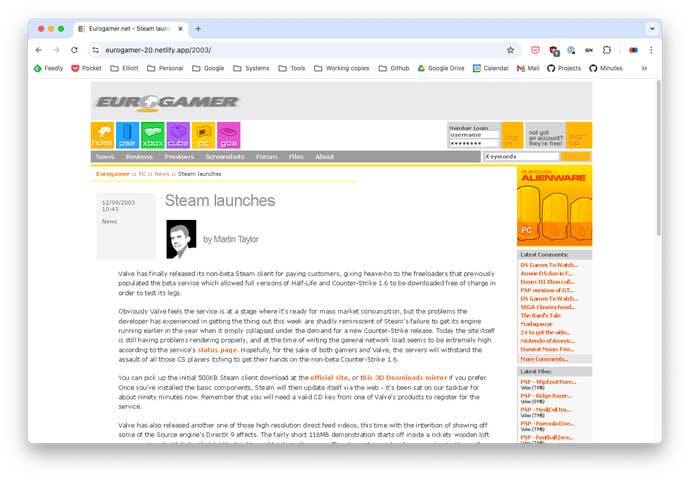
Task: Select the GBA platform icon
Action: coord(229,135)
